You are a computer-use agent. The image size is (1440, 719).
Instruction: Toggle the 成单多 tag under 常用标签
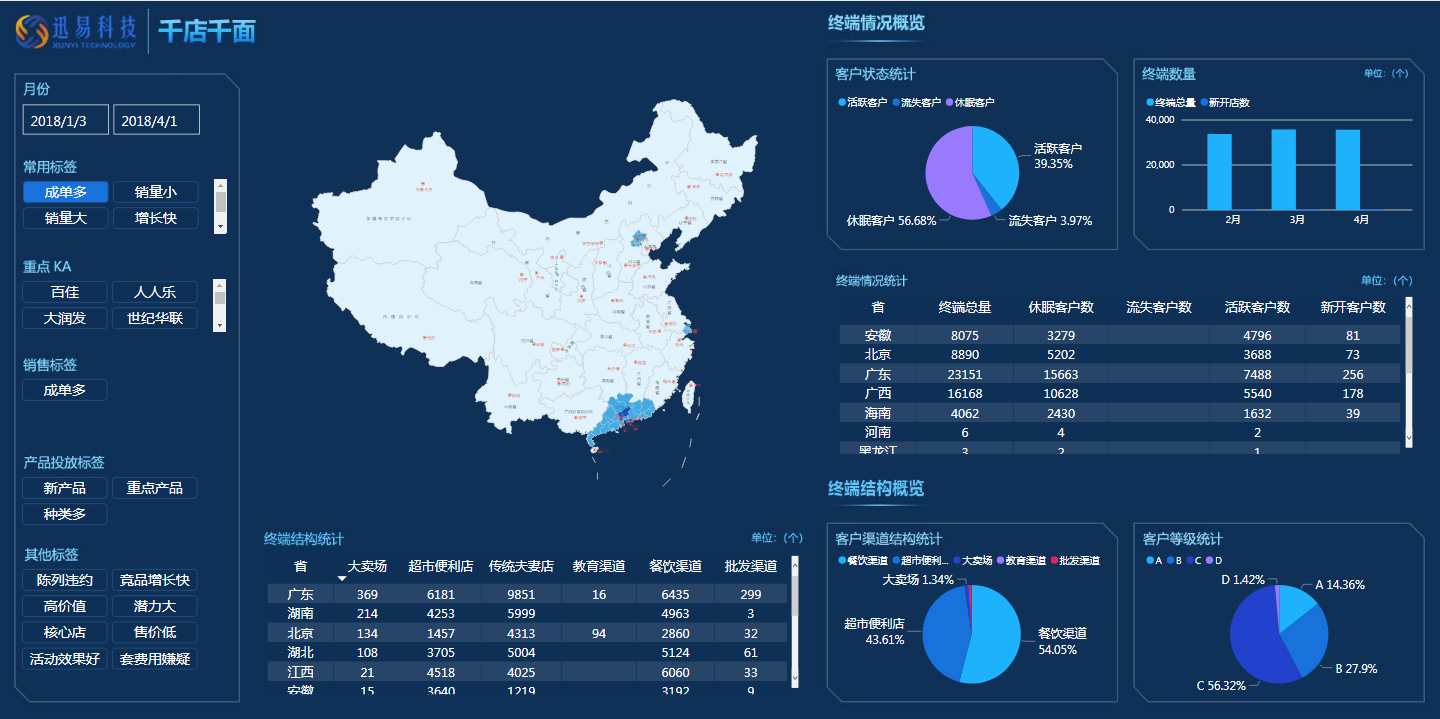pyautogui.click(x=65, y=192)
